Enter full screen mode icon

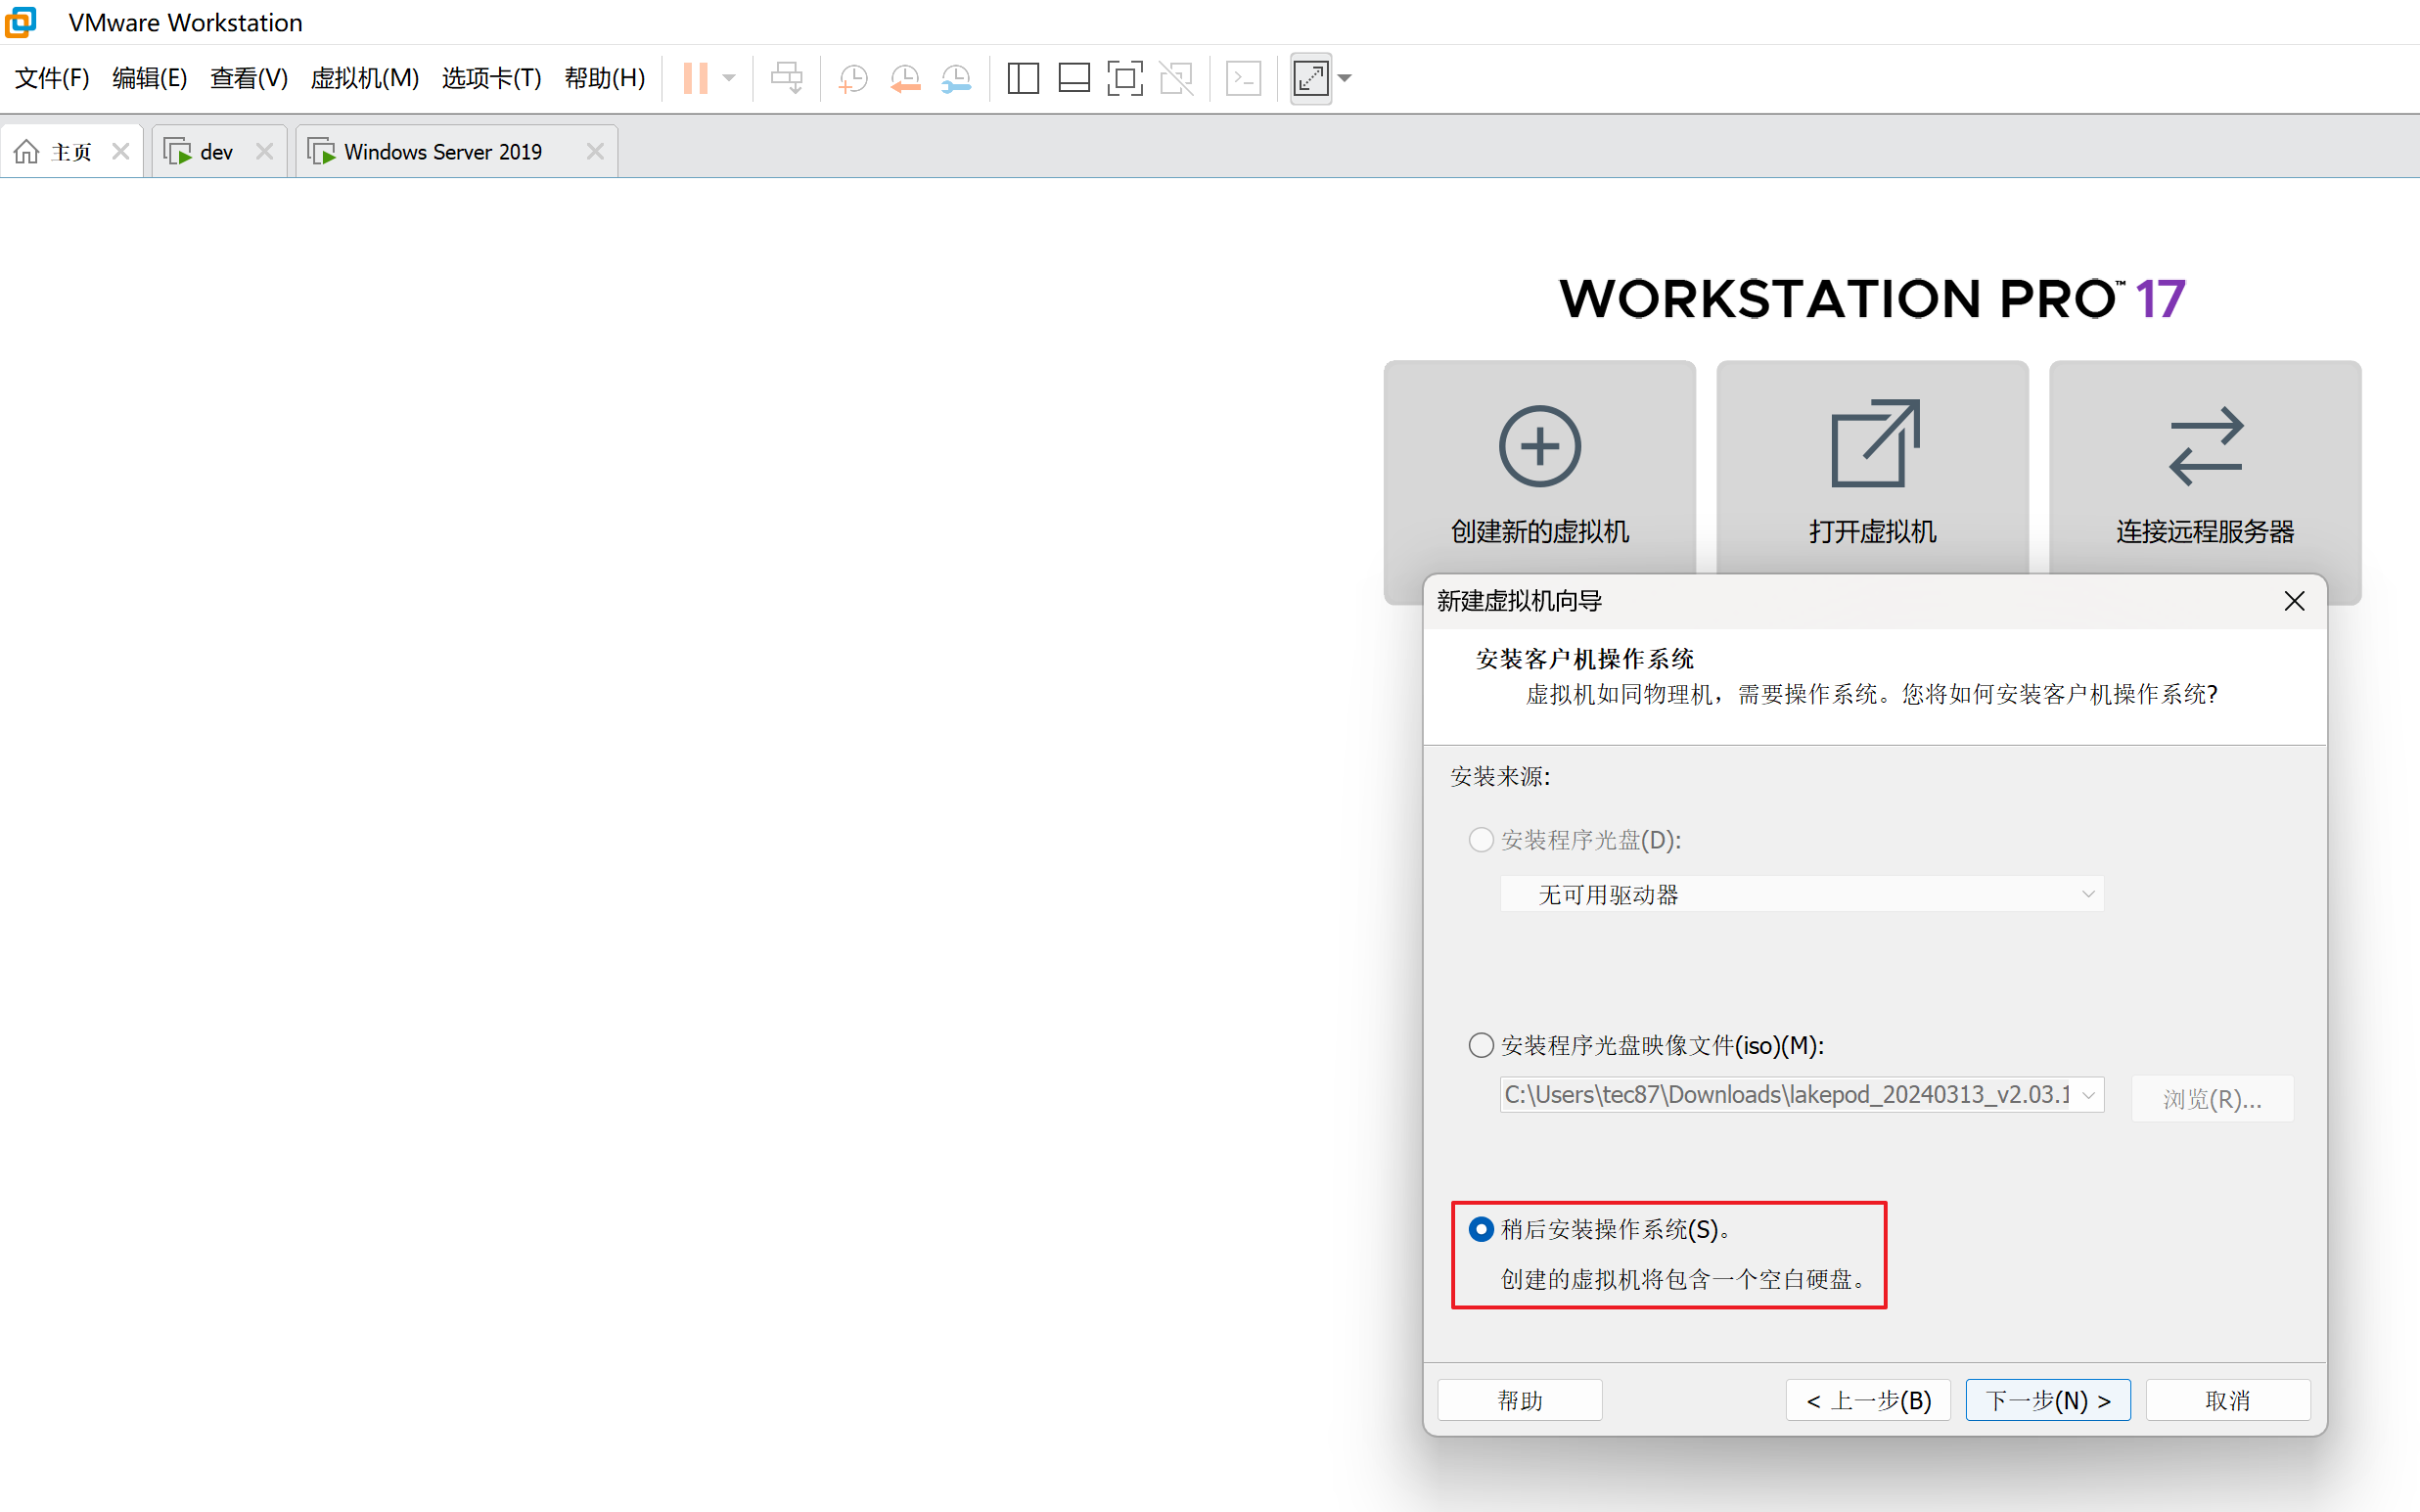click(1125, 78)
